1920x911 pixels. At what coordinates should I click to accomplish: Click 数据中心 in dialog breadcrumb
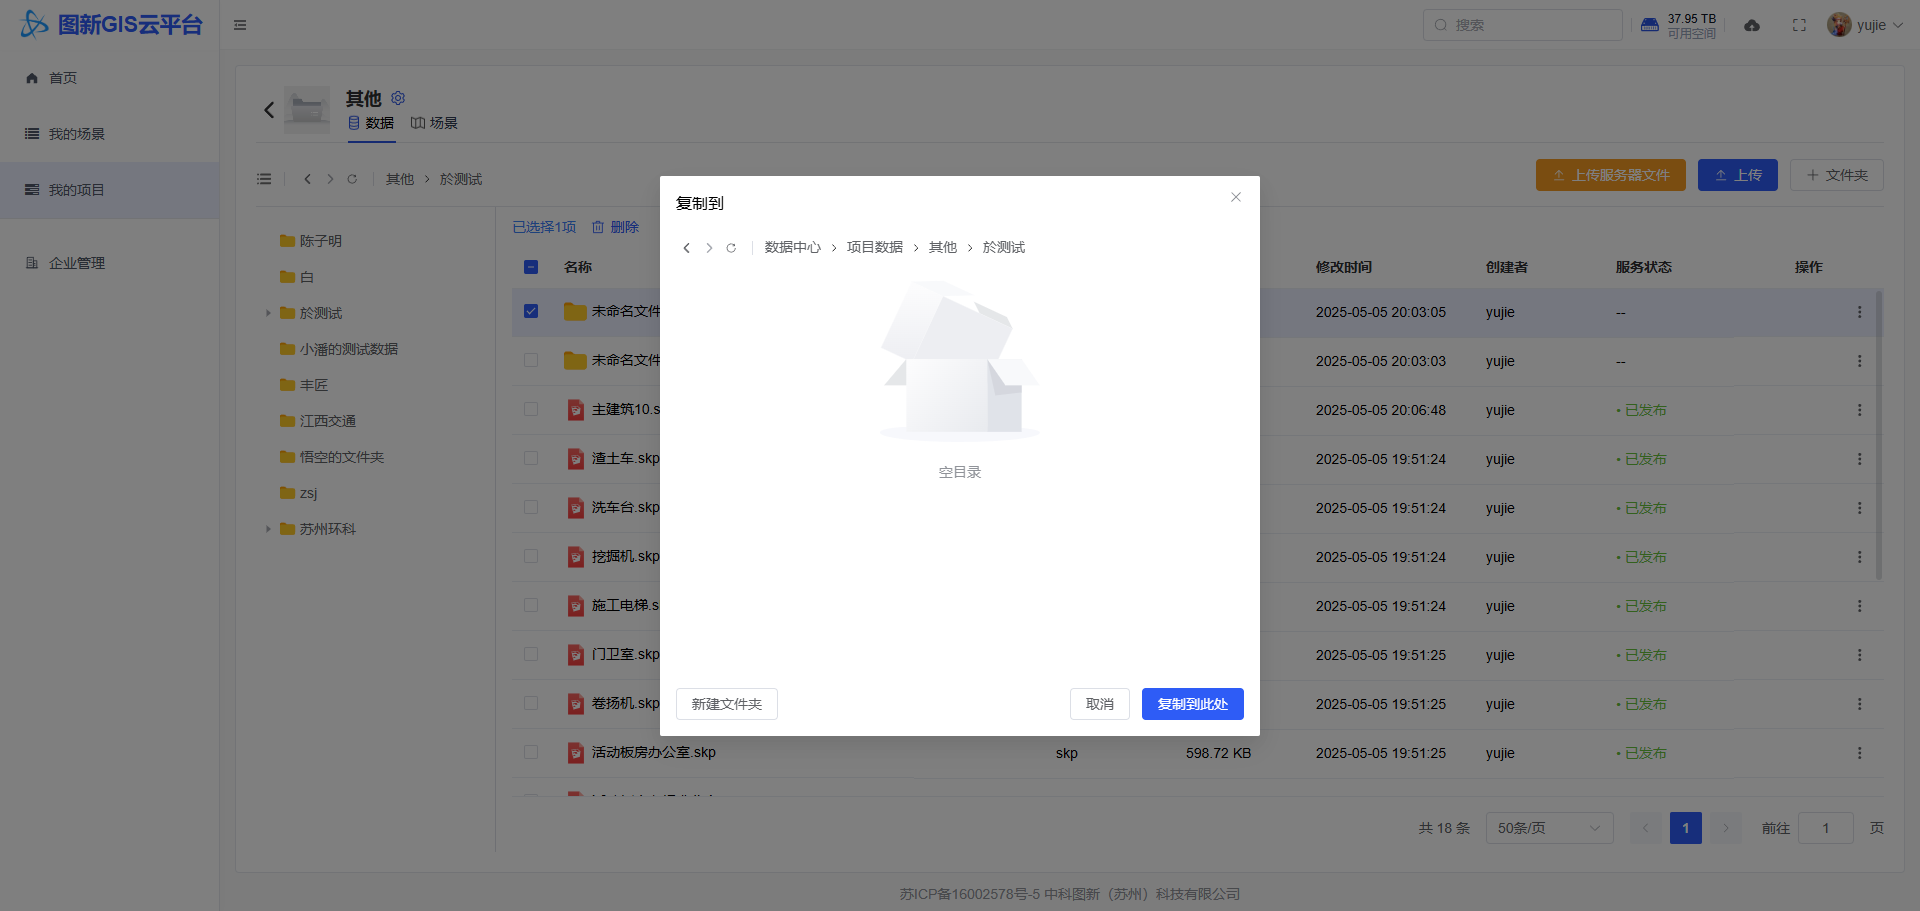pyautogui.click(x=793, y=248)
